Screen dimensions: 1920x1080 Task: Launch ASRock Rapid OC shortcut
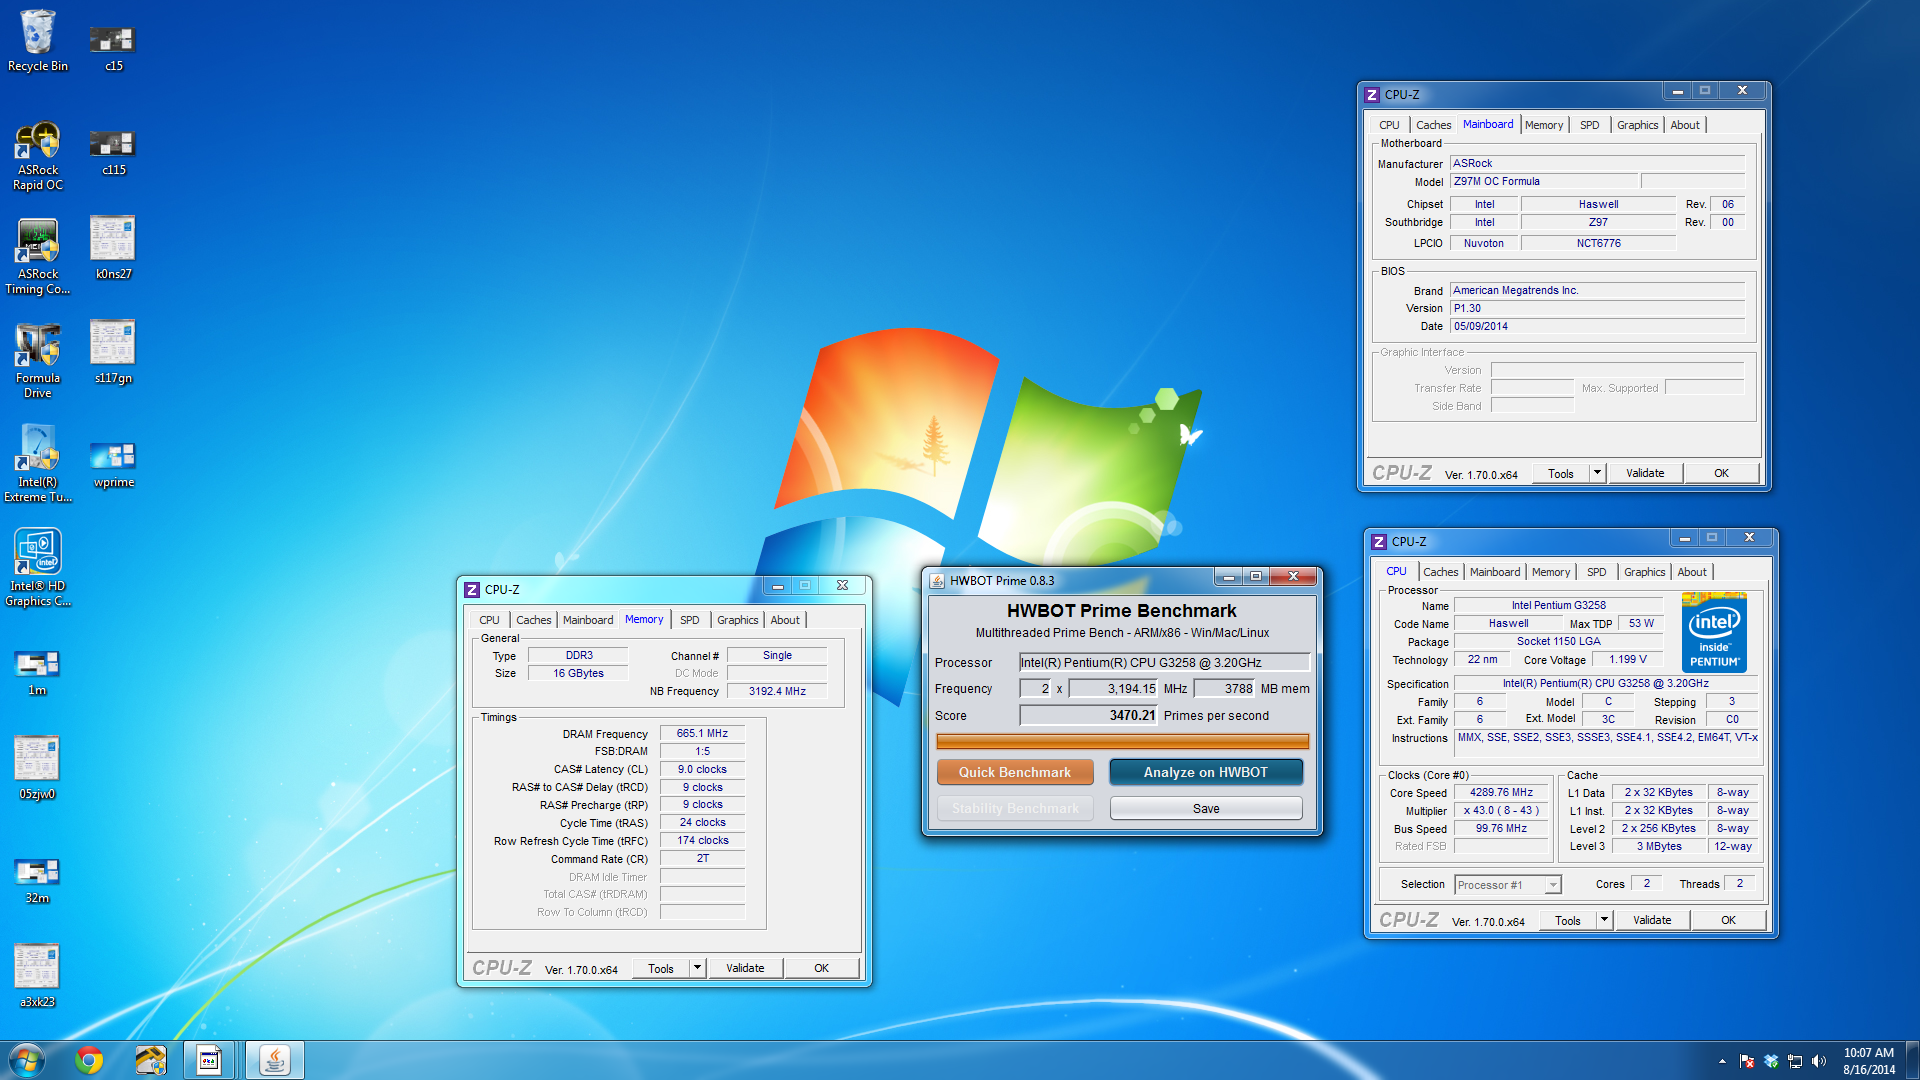point(38,156)
